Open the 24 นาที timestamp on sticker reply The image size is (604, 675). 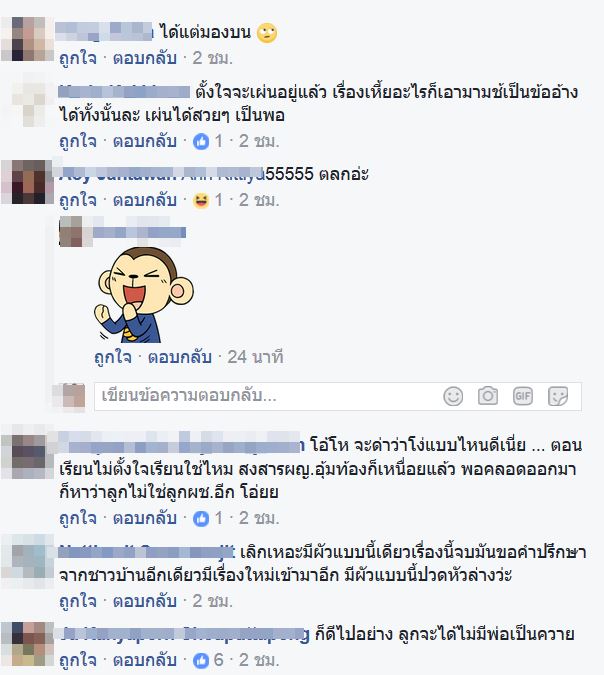point(255,357)
